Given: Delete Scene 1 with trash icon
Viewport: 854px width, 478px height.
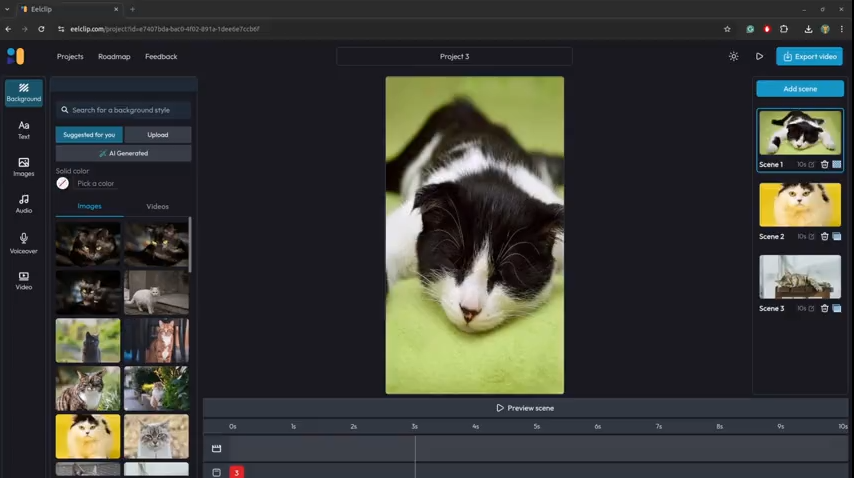Looking at the screenshot, I should click(825, 164).
